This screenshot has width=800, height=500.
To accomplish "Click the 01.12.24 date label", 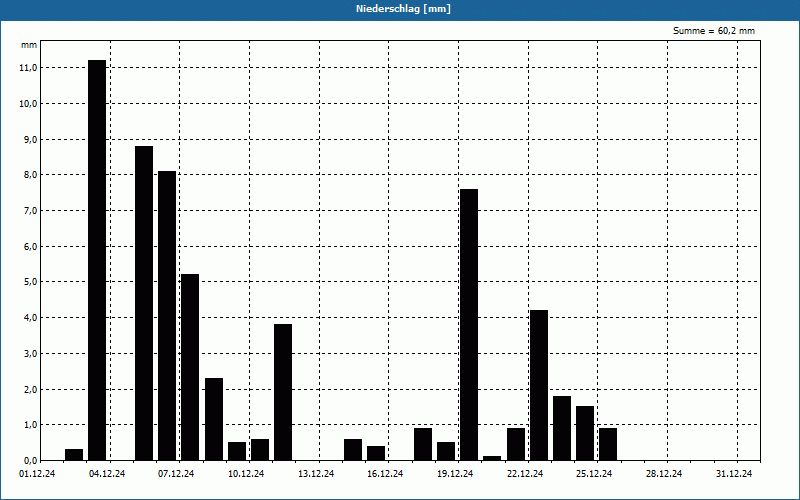I will click(x=37, y=474).
